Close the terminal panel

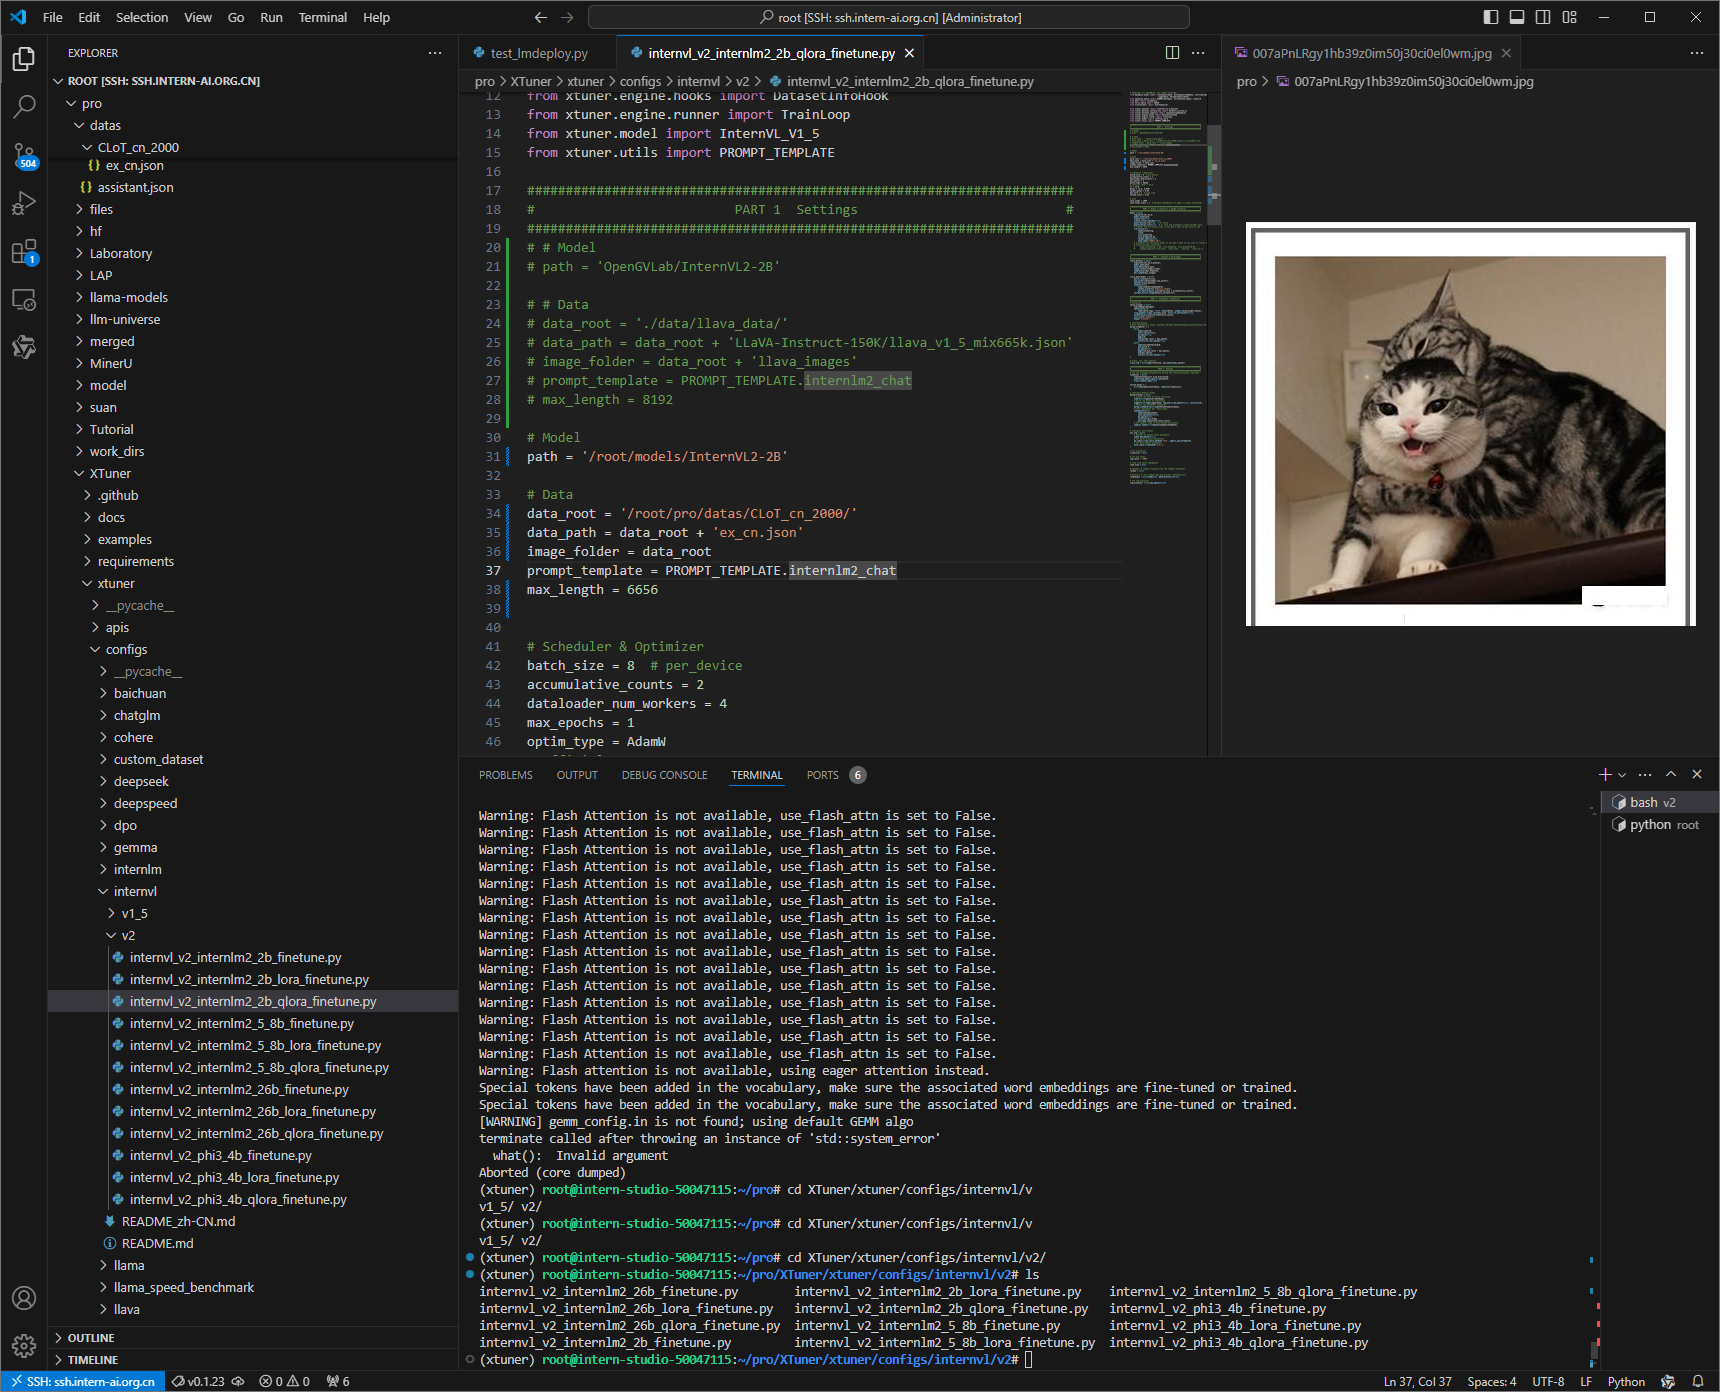point(1697,775)
